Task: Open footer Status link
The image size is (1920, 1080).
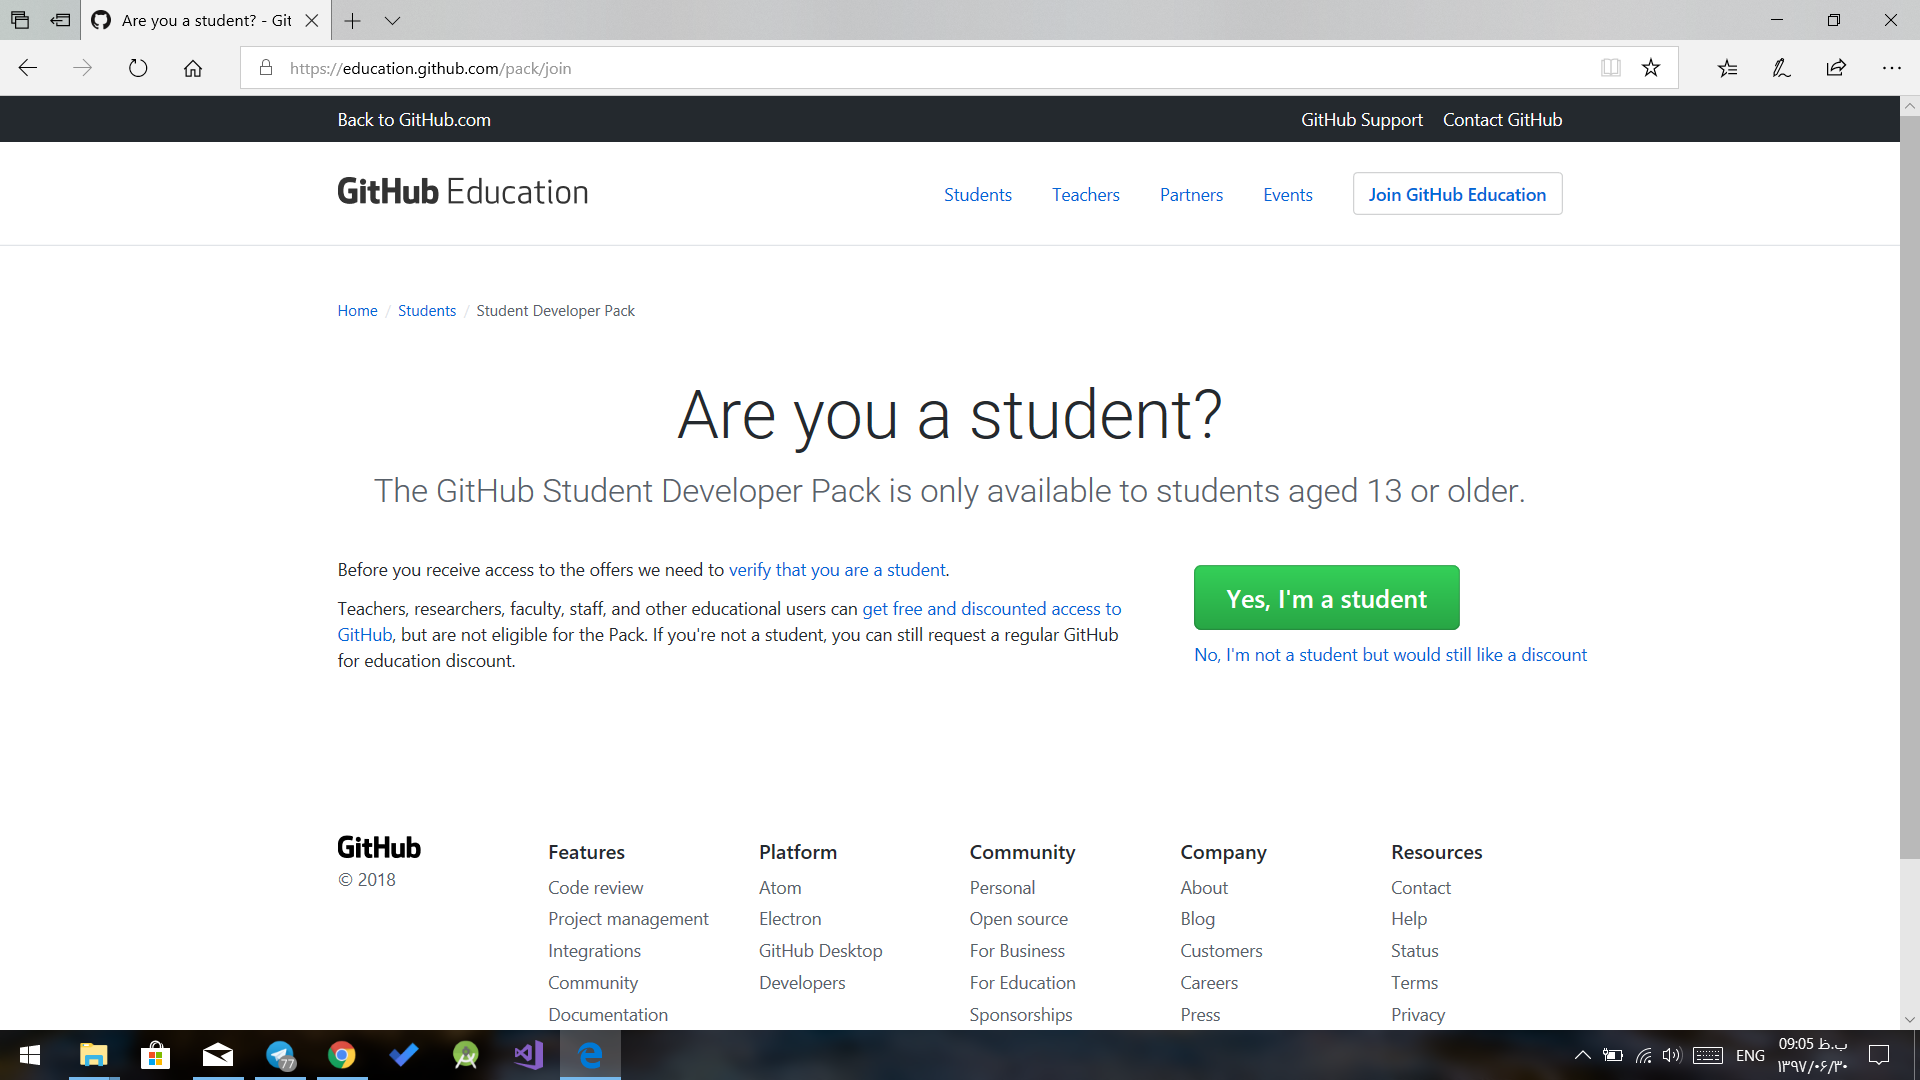Action: tap(1414, 951)
